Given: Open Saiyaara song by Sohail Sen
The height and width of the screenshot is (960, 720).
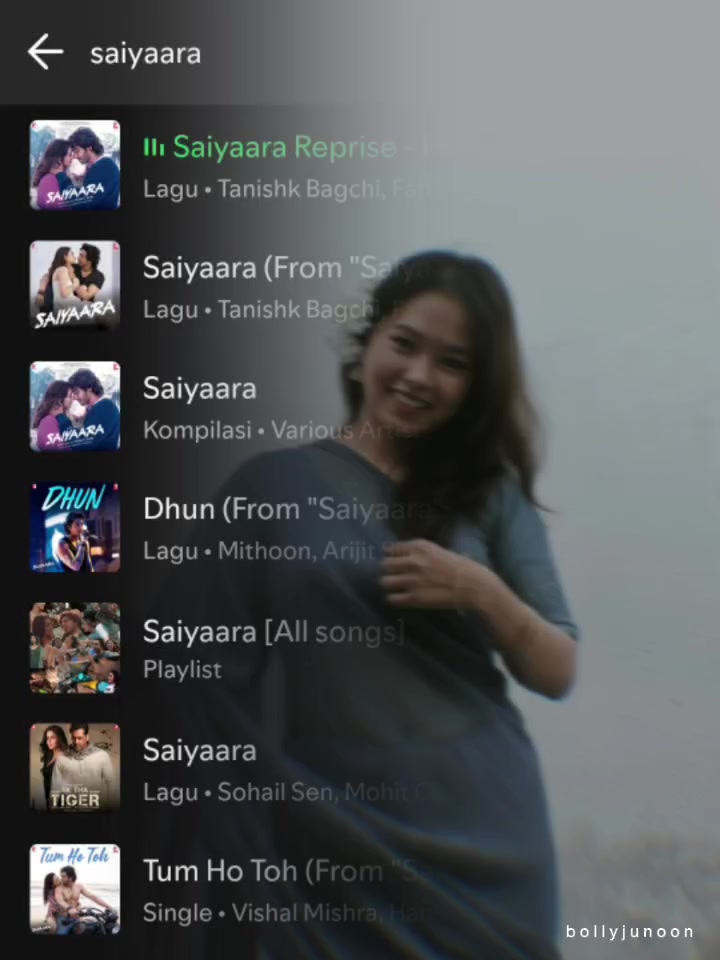Looking at the screenshot, I should 200,751.
